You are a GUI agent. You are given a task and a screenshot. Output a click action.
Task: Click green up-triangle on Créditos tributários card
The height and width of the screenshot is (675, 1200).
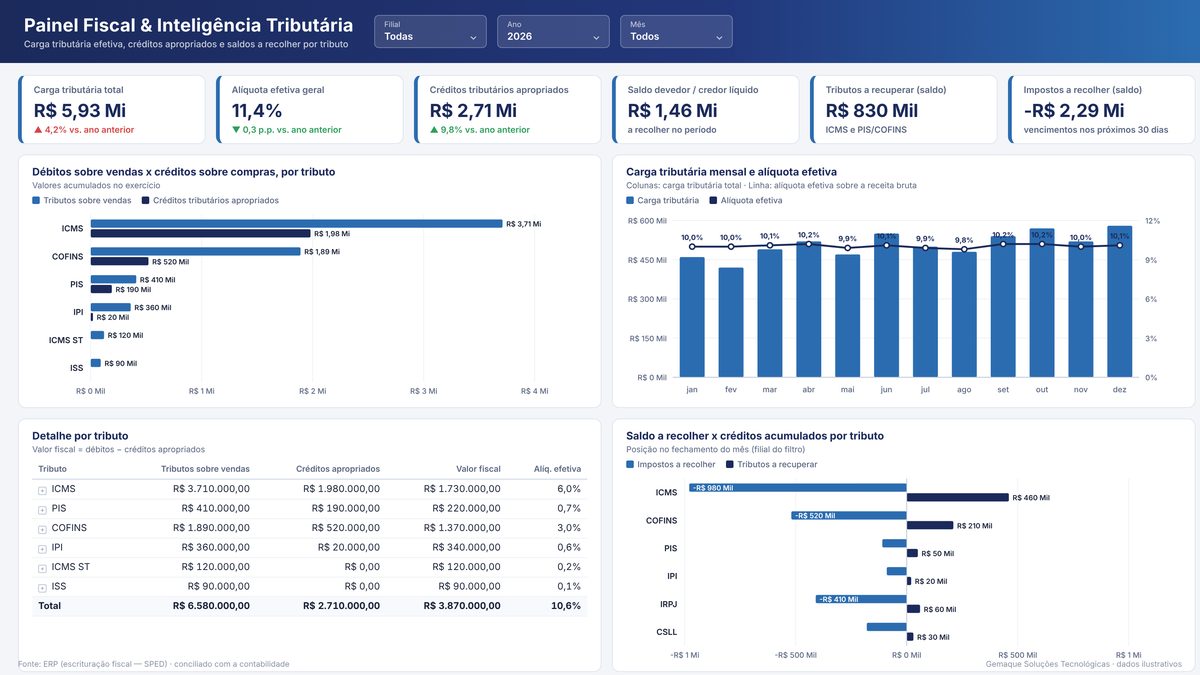pos(434,130)
